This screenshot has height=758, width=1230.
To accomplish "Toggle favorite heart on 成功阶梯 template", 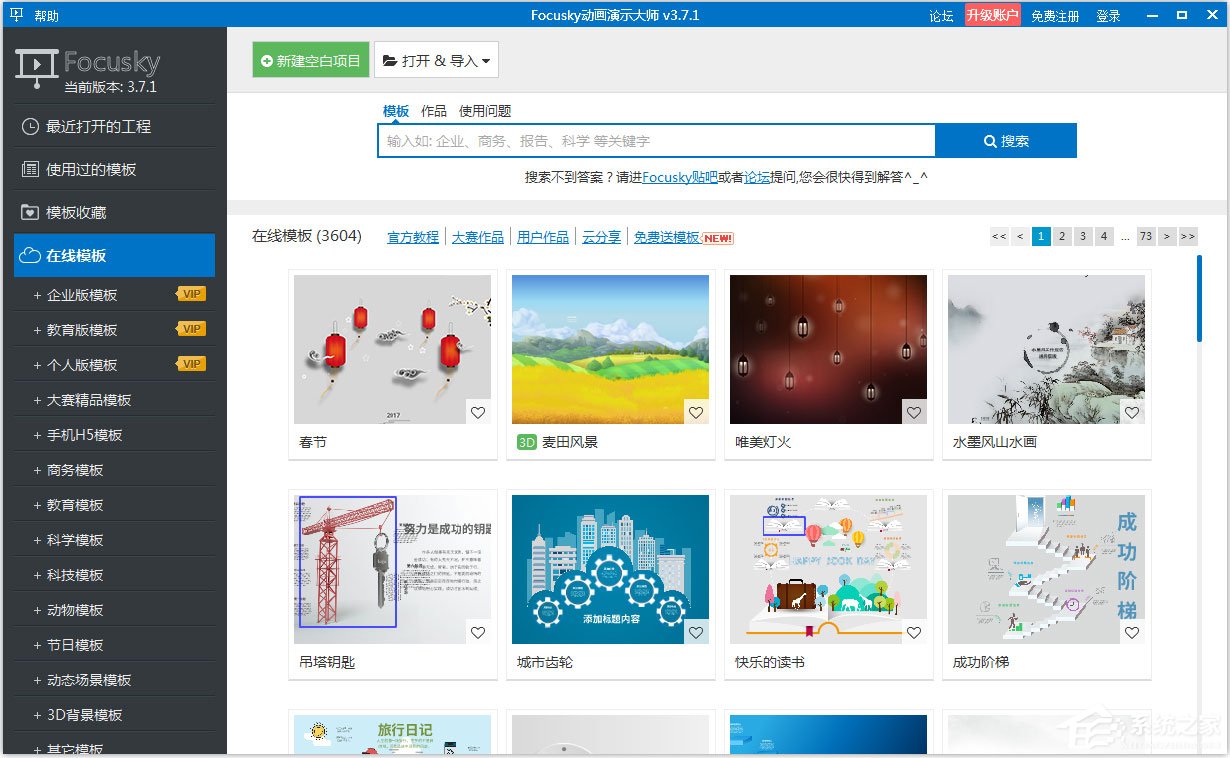I will click(1132, 632).
